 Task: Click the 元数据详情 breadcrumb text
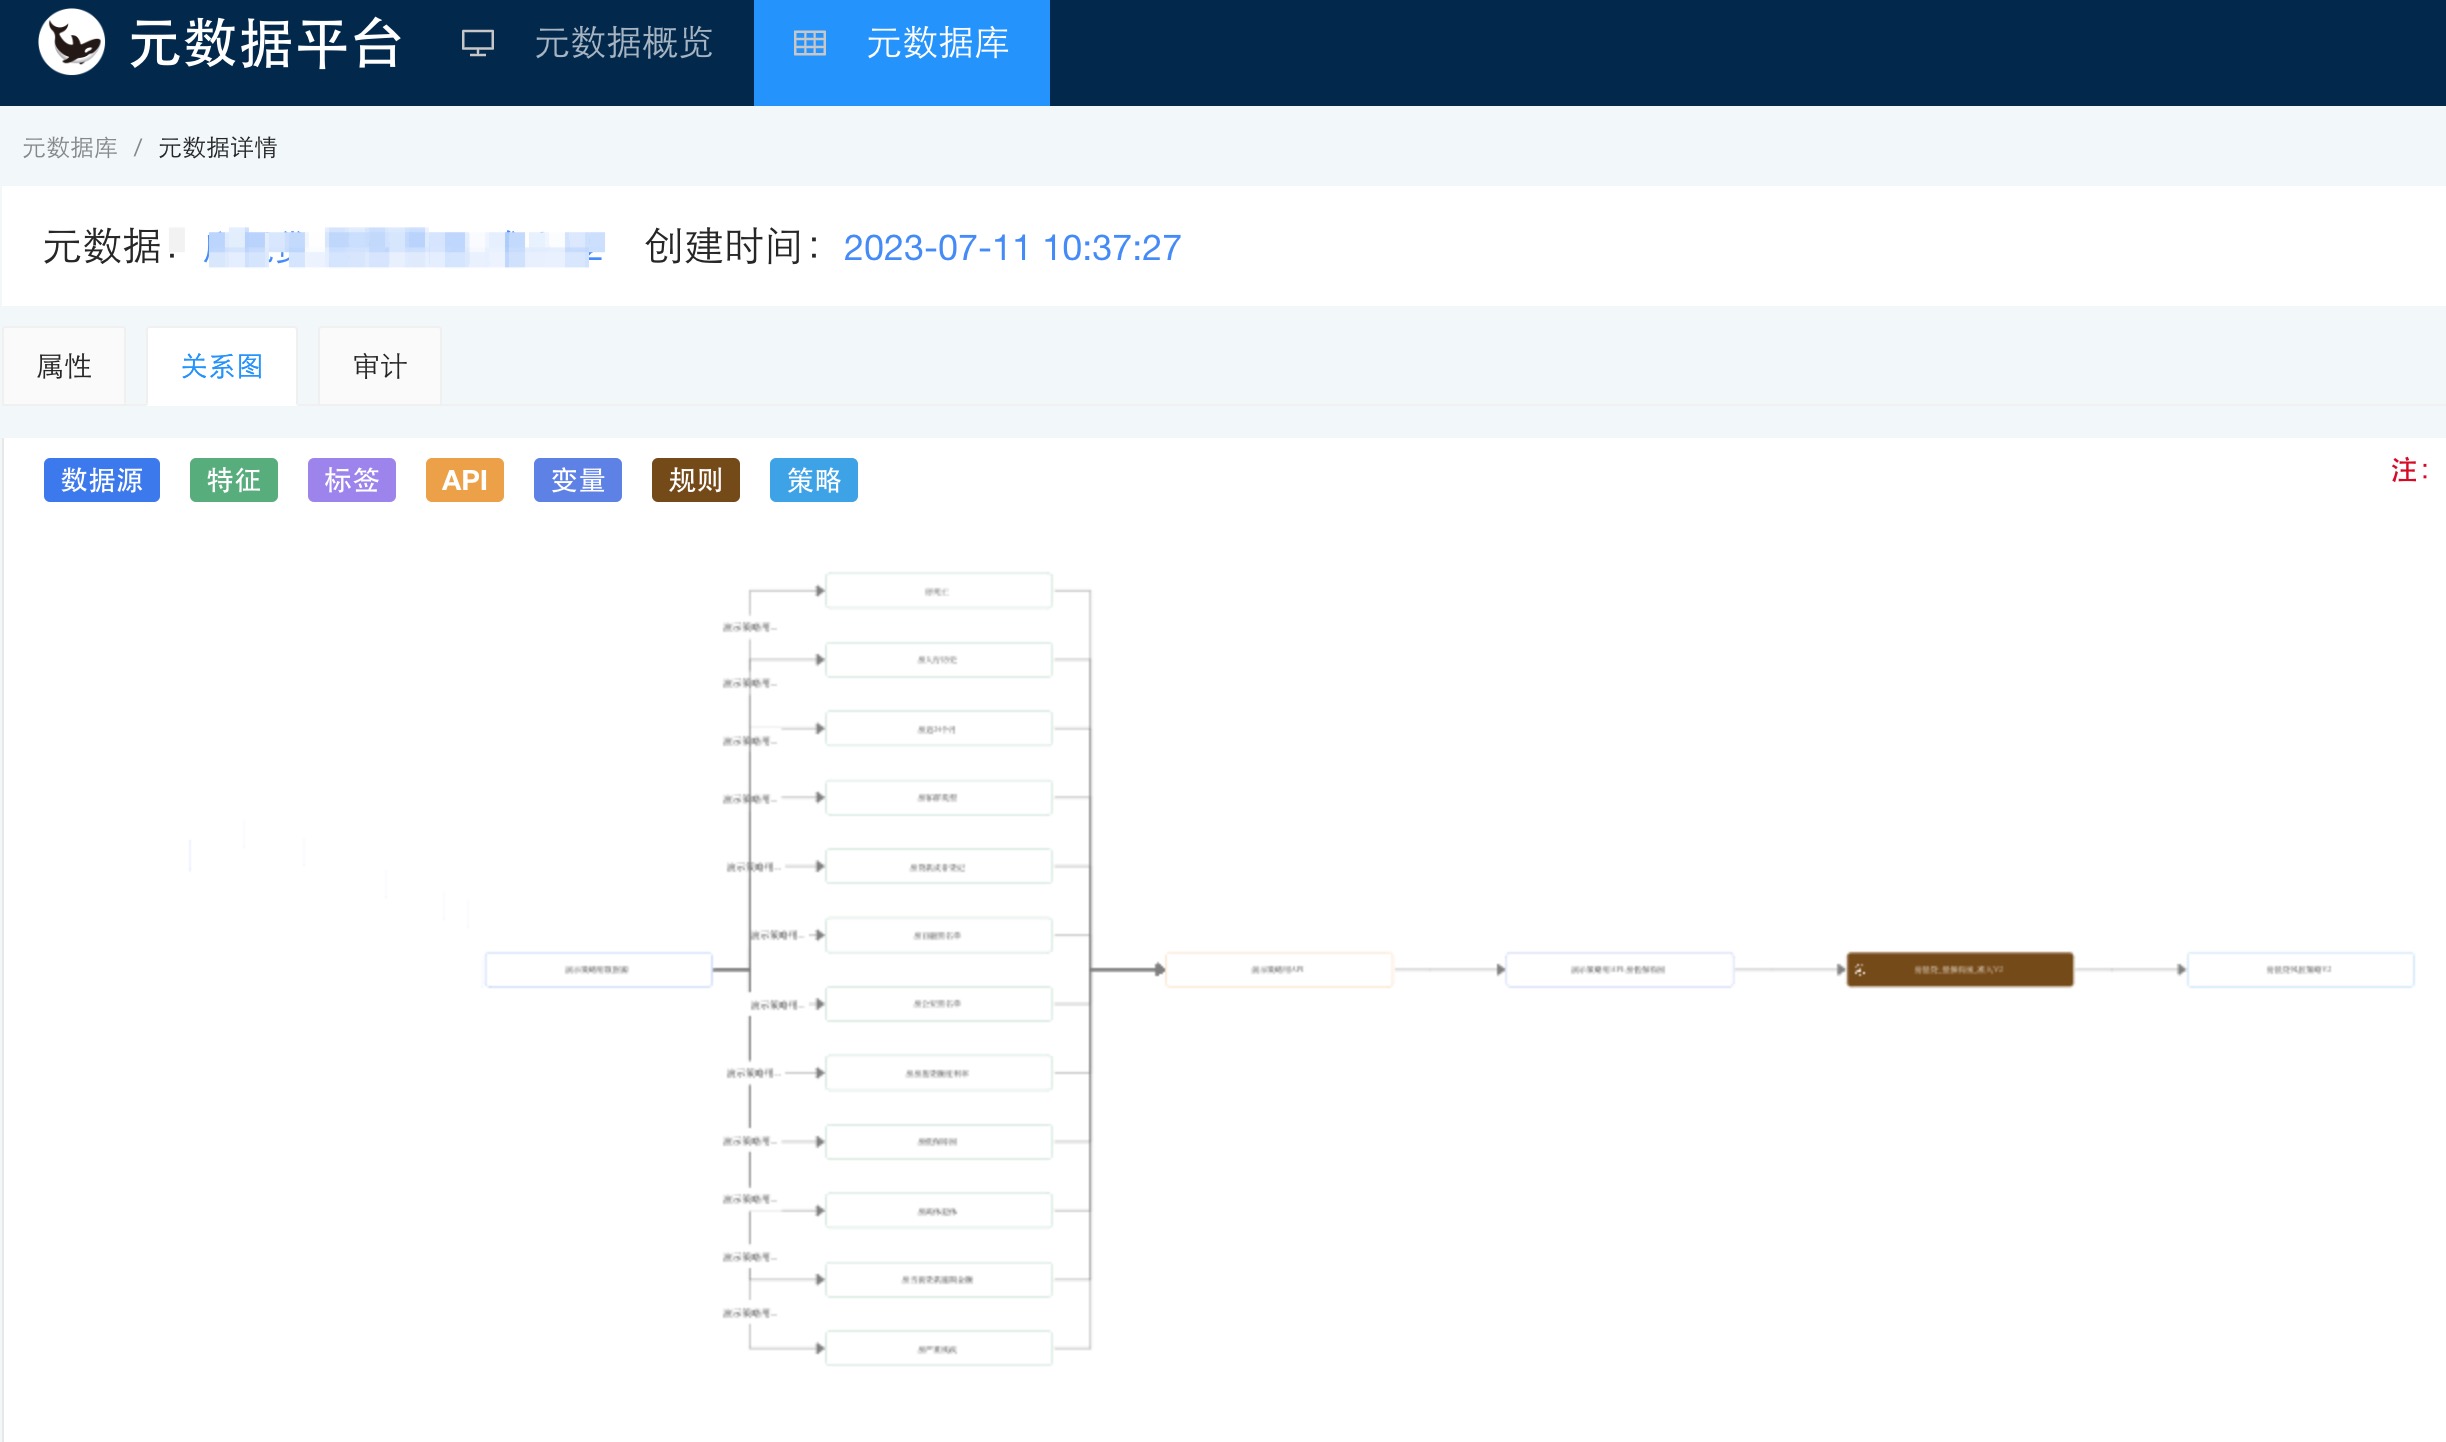[x=217, y=148]
